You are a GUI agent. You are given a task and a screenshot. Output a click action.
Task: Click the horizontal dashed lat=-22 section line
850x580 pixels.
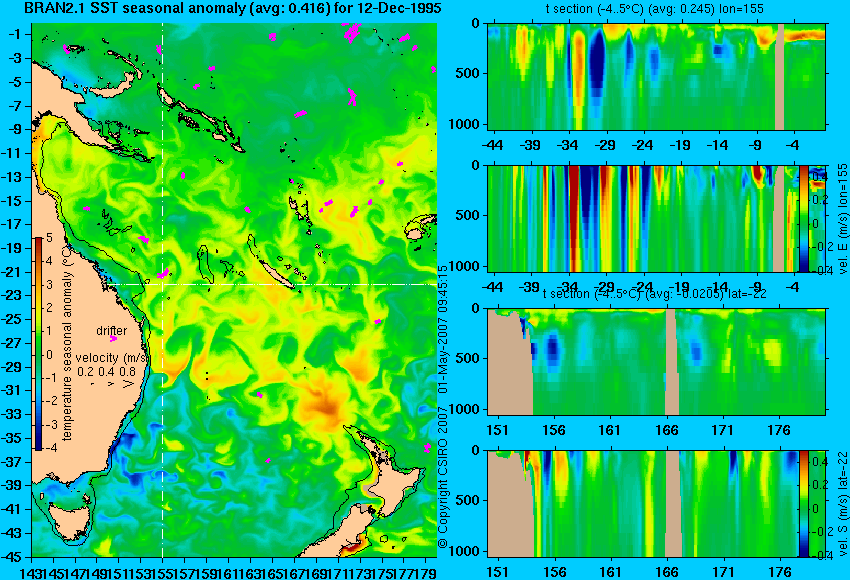point(271,285)
